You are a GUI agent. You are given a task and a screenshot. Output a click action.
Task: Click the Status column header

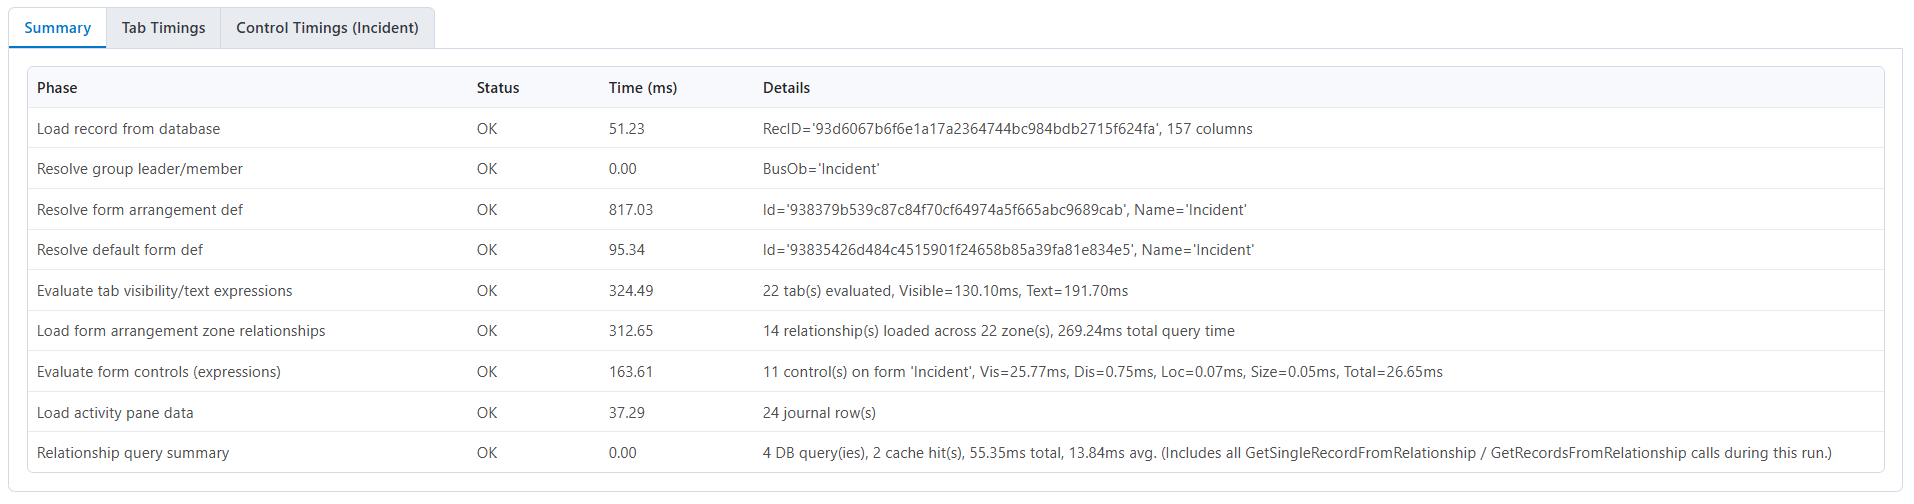pyautogui.click(x=498, y=88)
